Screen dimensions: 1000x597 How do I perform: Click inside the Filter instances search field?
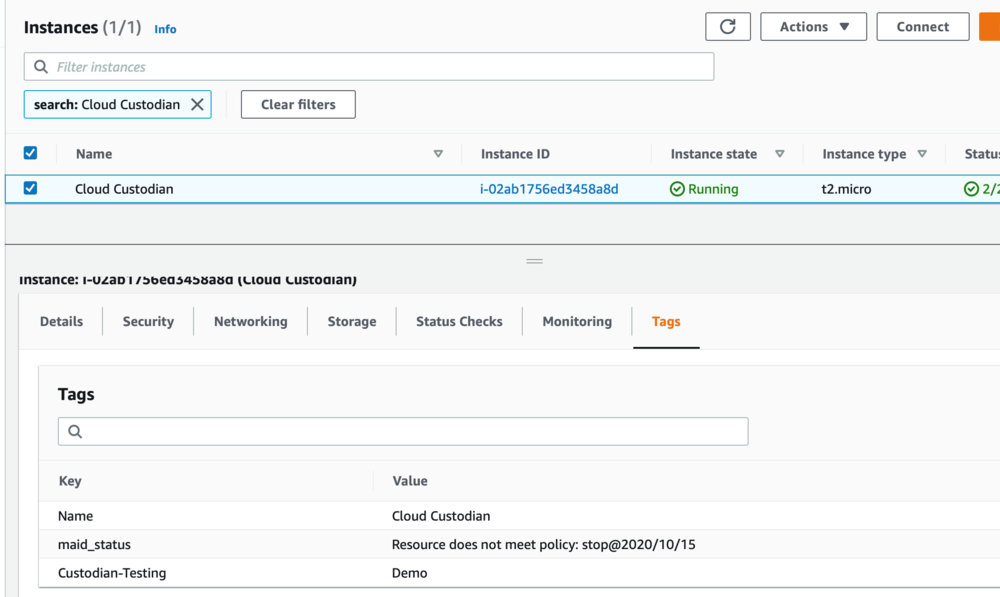point(300,66)
